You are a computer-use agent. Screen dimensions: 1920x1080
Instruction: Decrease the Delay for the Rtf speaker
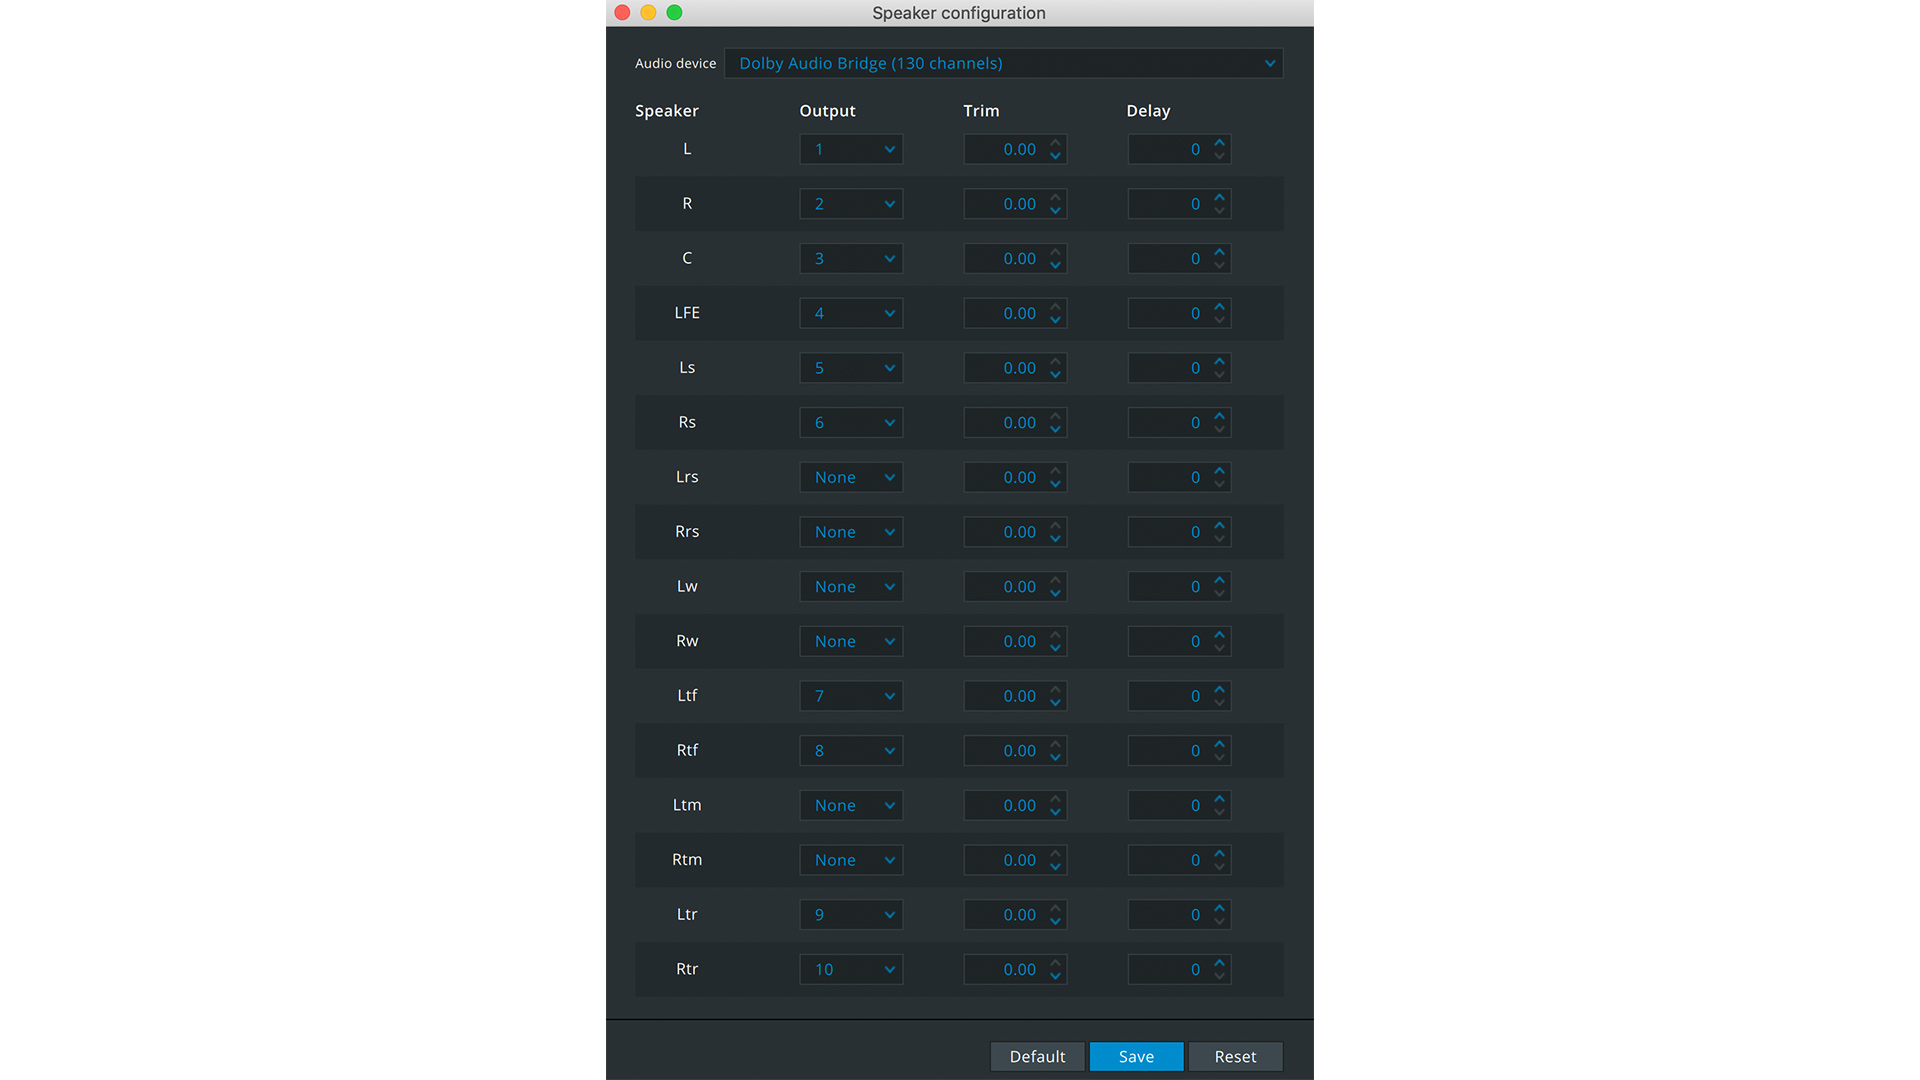click(x=1218, y=756)
